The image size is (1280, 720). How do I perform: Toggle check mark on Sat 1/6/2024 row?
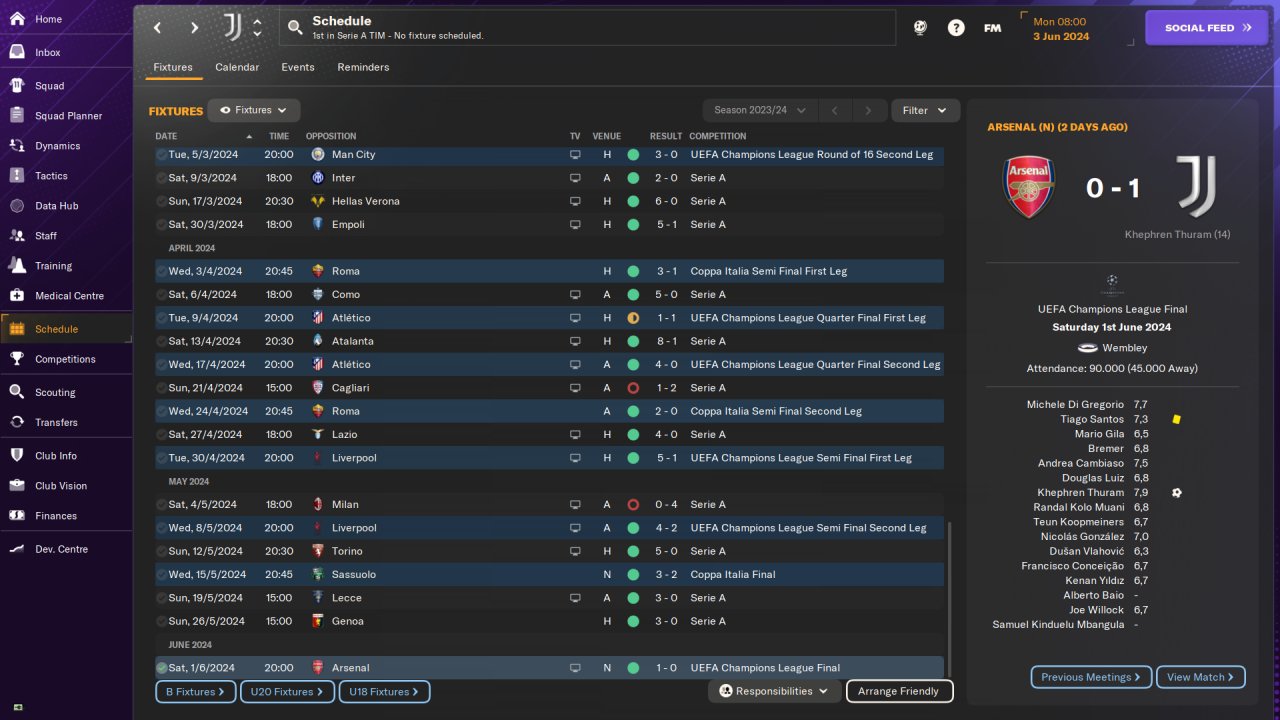162,668
